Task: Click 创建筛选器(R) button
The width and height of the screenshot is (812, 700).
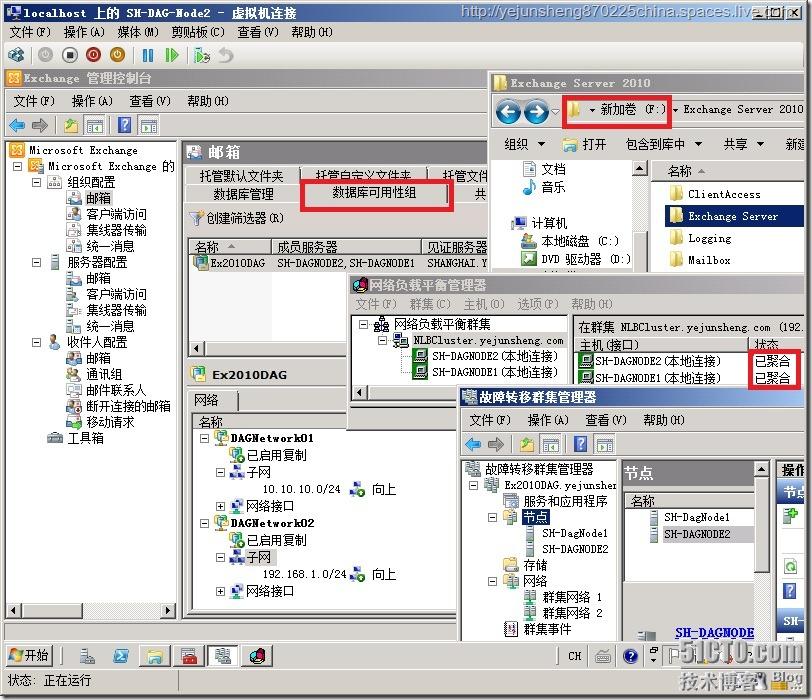Action: tap(237, 218)
